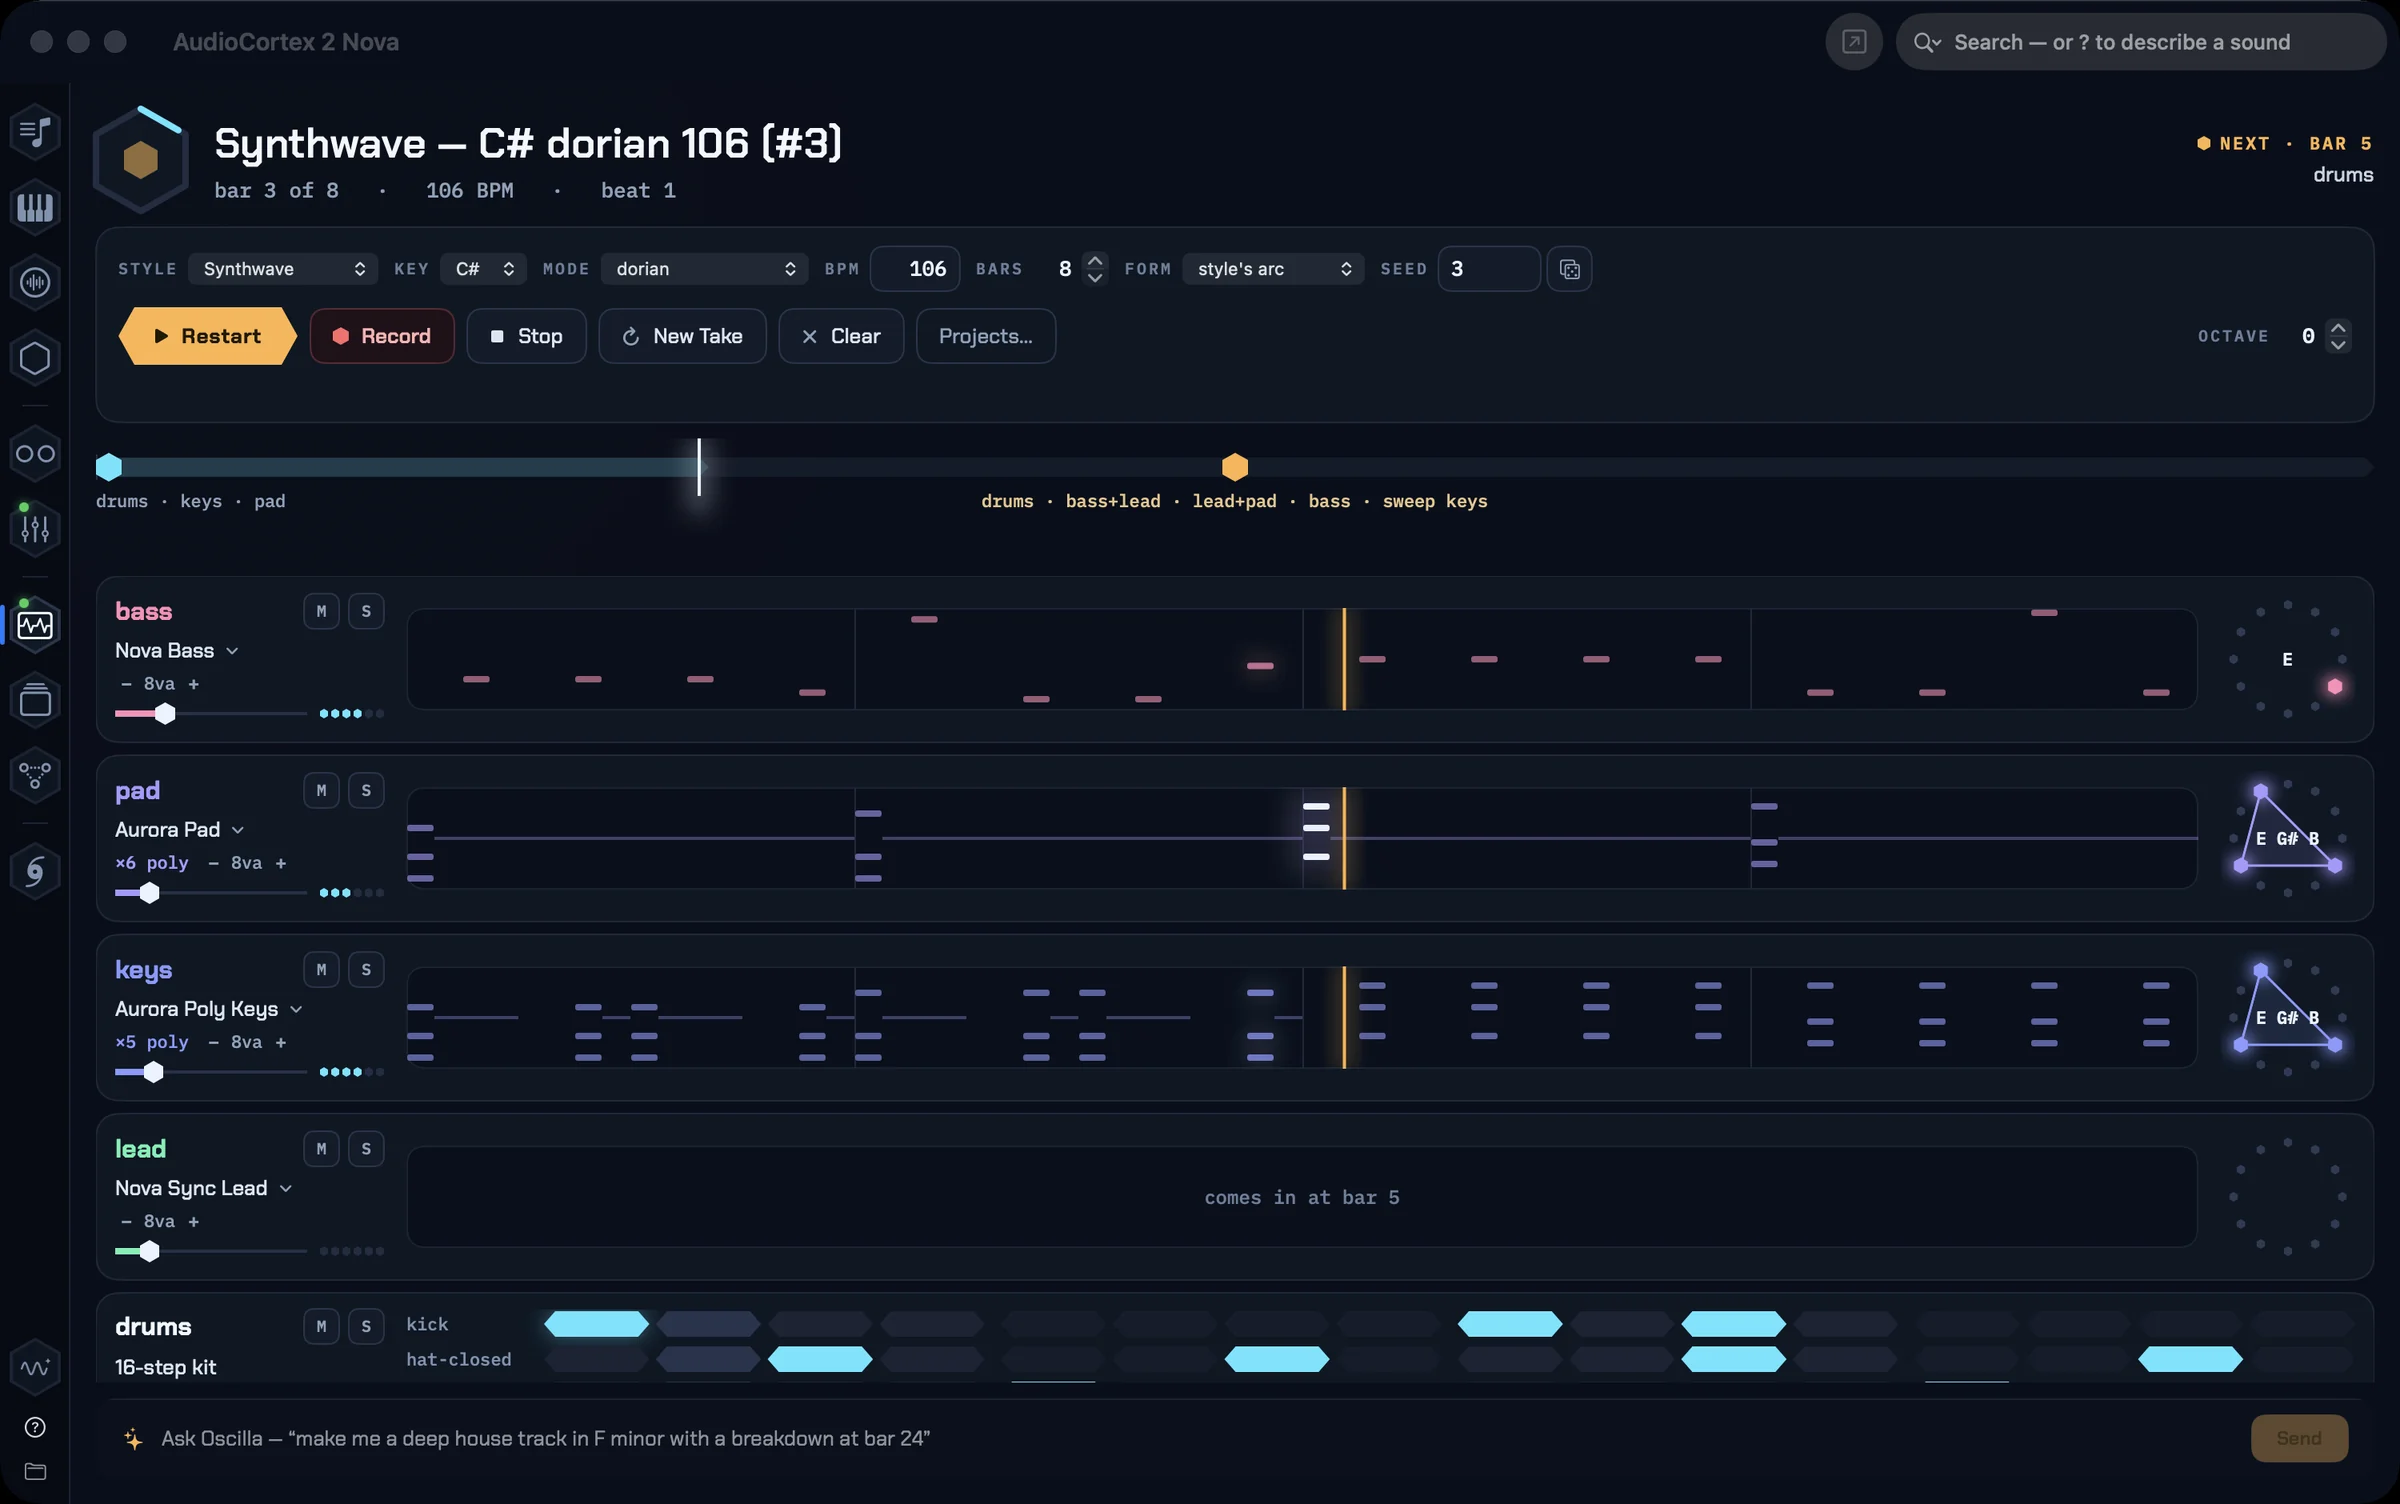Expand the Aurora Pad instrument selector
The width and height of the screenshot is (2400, 1504).
click(x=180, y=830)
